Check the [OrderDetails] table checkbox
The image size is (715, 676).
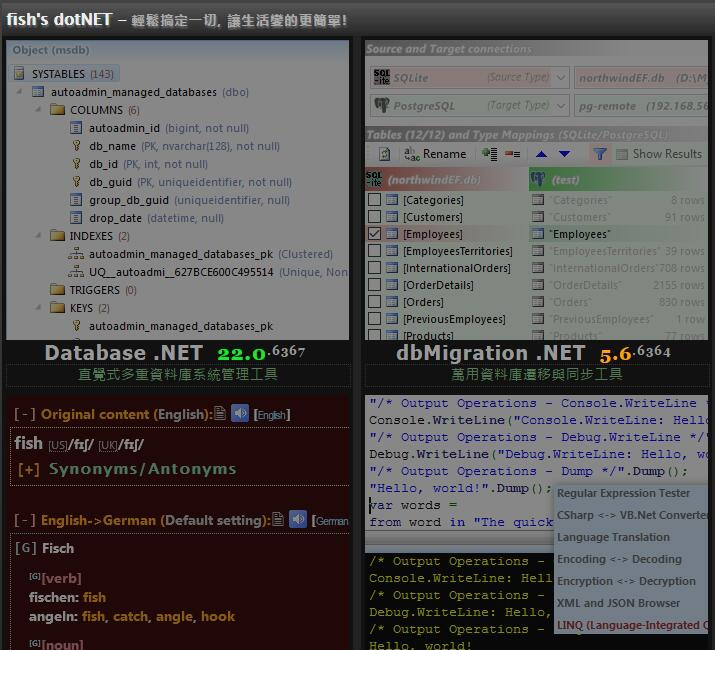[374, 285]
